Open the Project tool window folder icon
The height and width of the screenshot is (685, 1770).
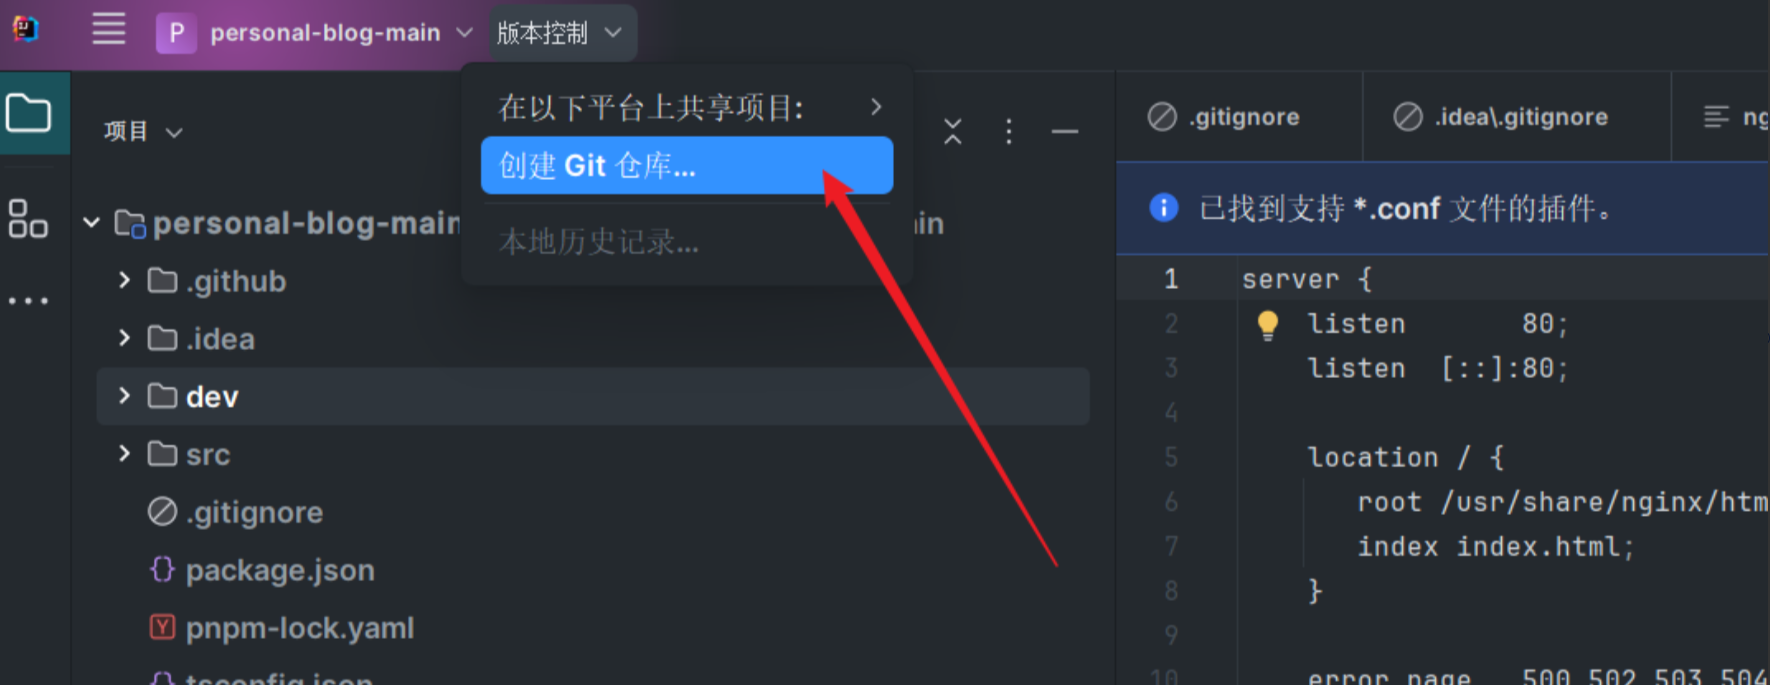[x=29, y=113]
